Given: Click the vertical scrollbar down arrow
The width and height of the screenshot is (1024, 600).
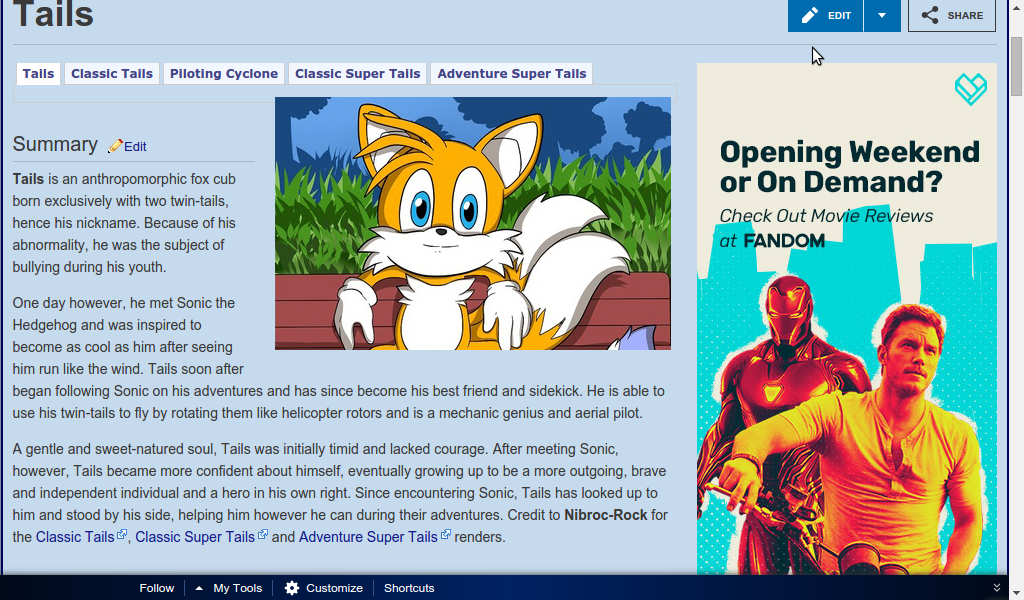Looking at the screenshot, I should click(x=1016, y=592).
